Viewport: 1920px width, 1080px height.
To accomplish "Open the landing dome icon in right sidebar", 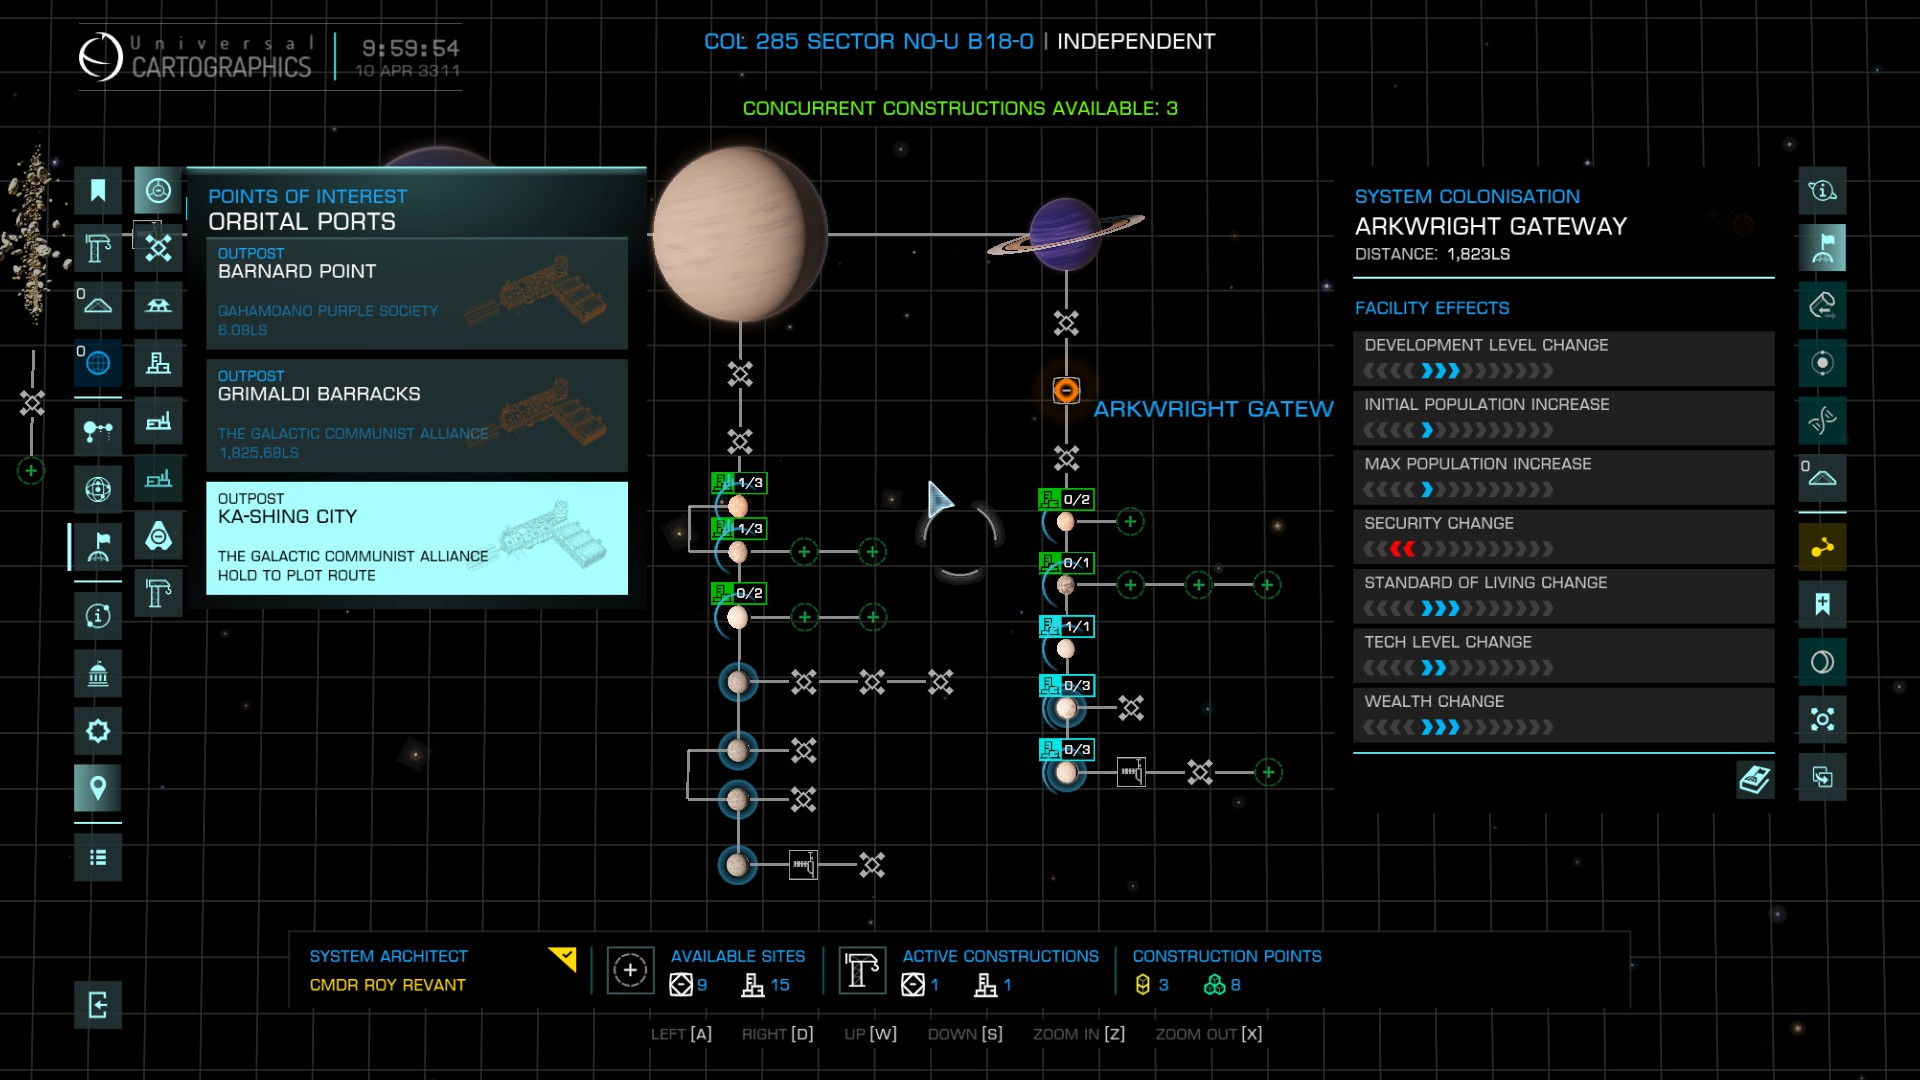I will [x=1822, y=478].
